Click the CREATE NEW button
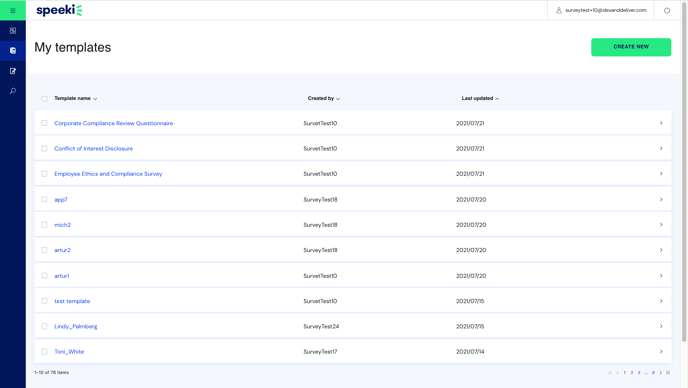This screenshot has height=388, width=688. tap(631, 47)
